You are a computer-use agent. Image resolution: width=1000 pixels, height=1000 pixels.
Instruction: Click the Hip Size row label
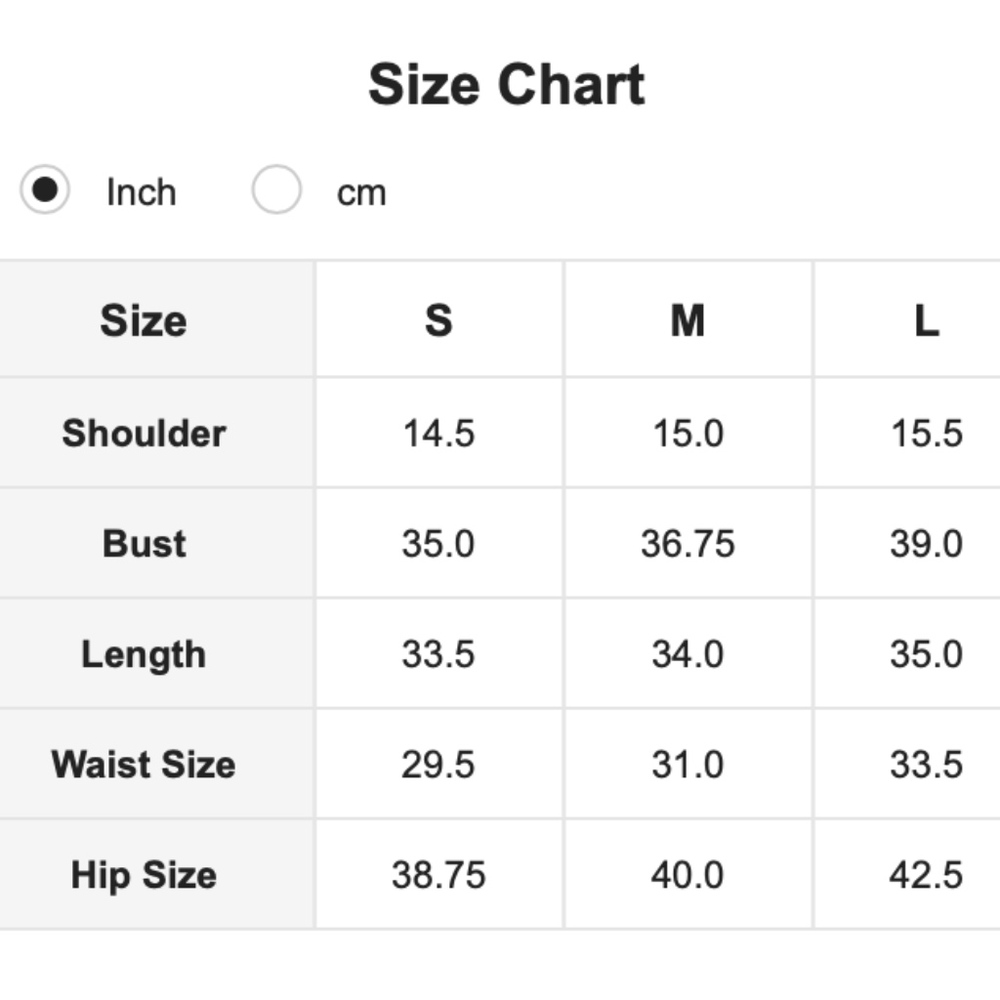click(144, 875)
